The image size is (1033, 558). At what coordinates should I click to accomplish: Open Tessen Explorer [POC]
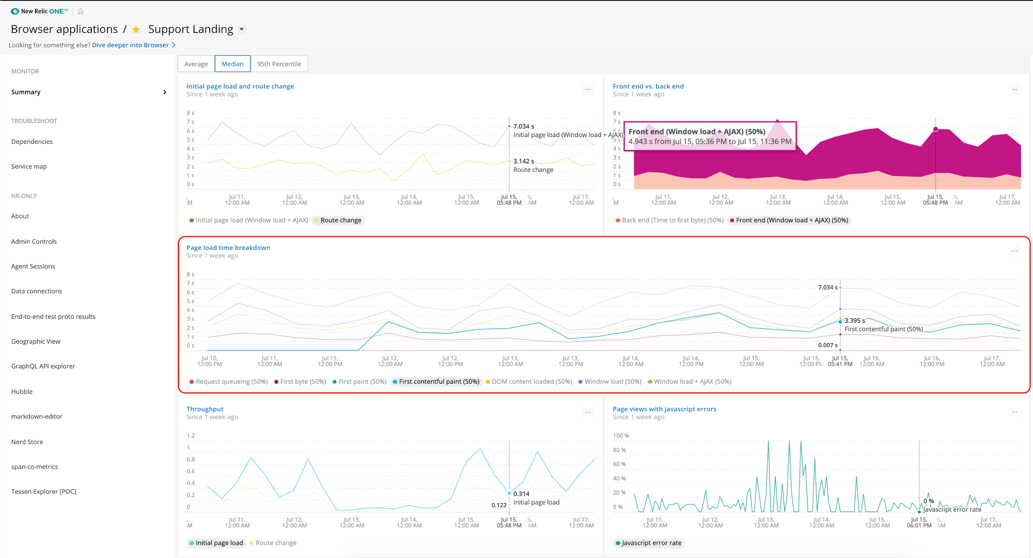tap(43, 491)
